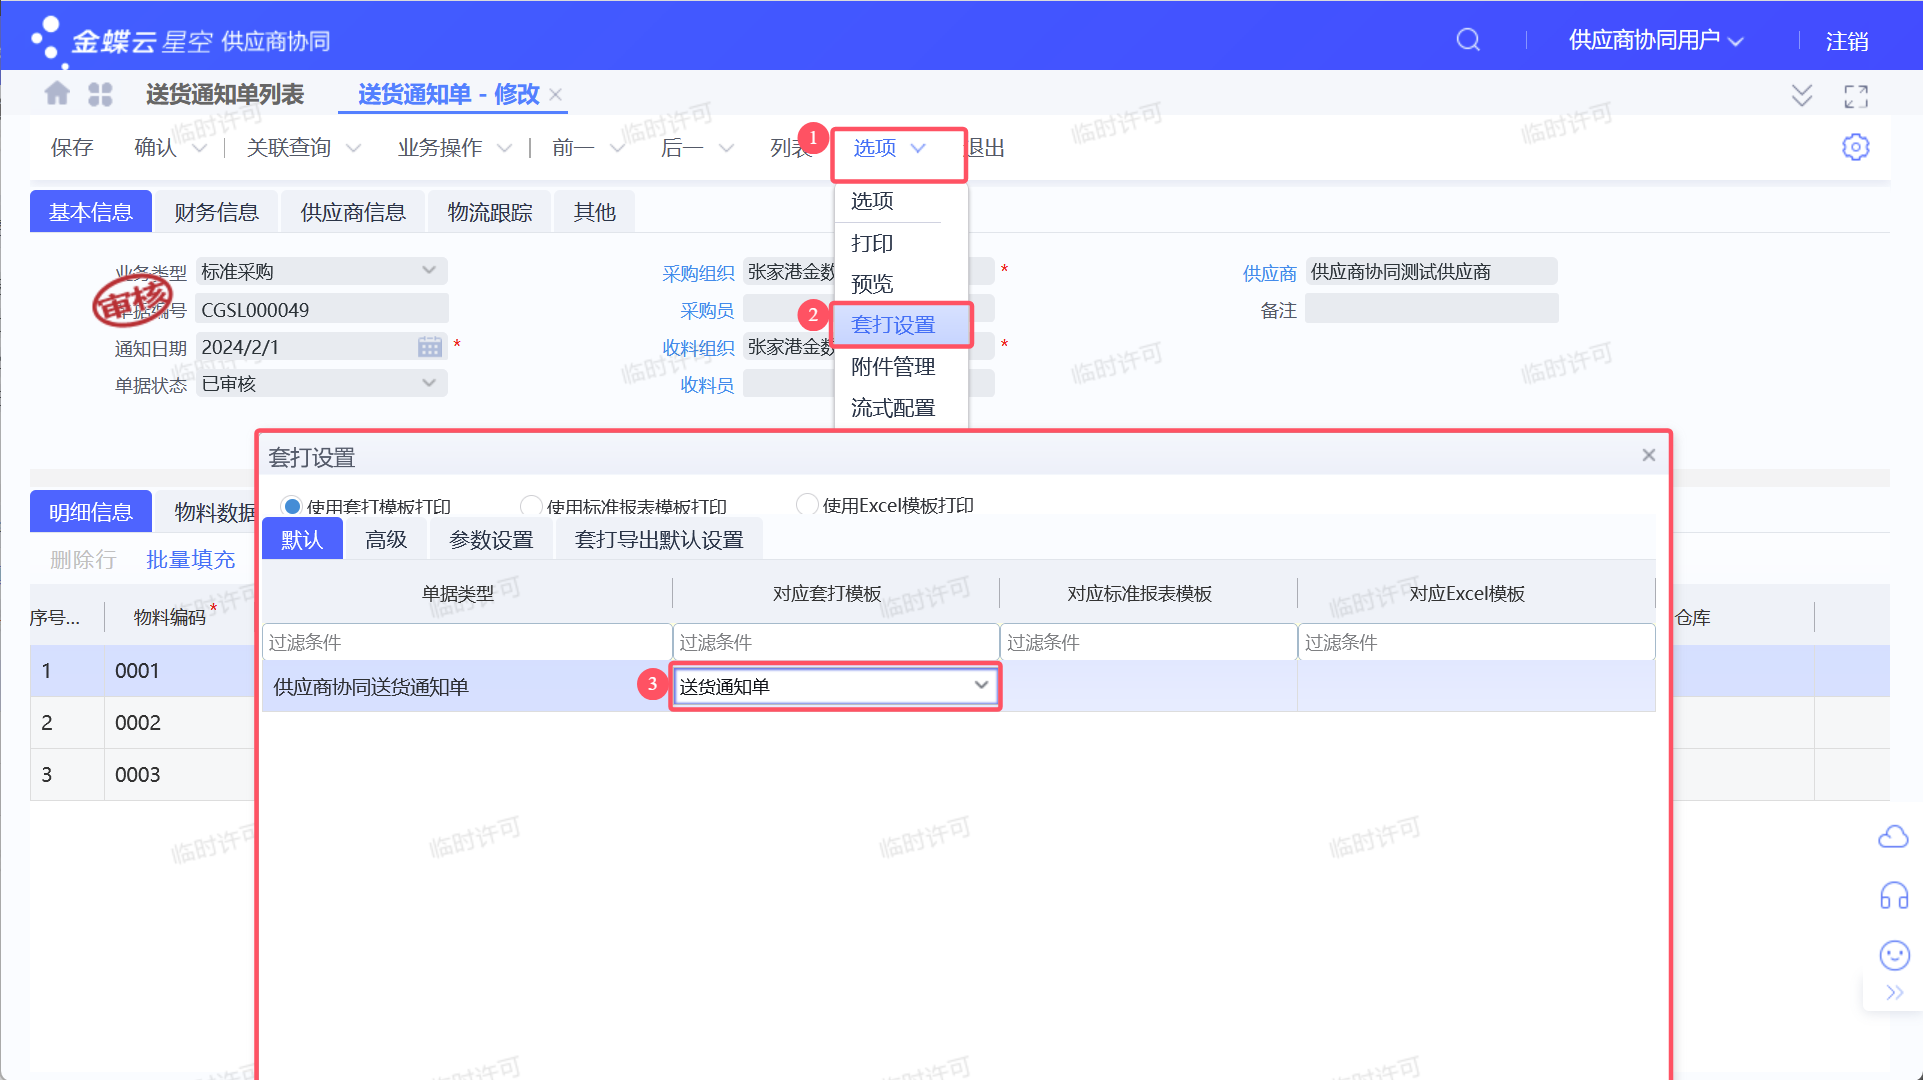Choose 预览 from the options menu
The width and height of the screenshot is (1923, 1080).
tap(872, 284)
